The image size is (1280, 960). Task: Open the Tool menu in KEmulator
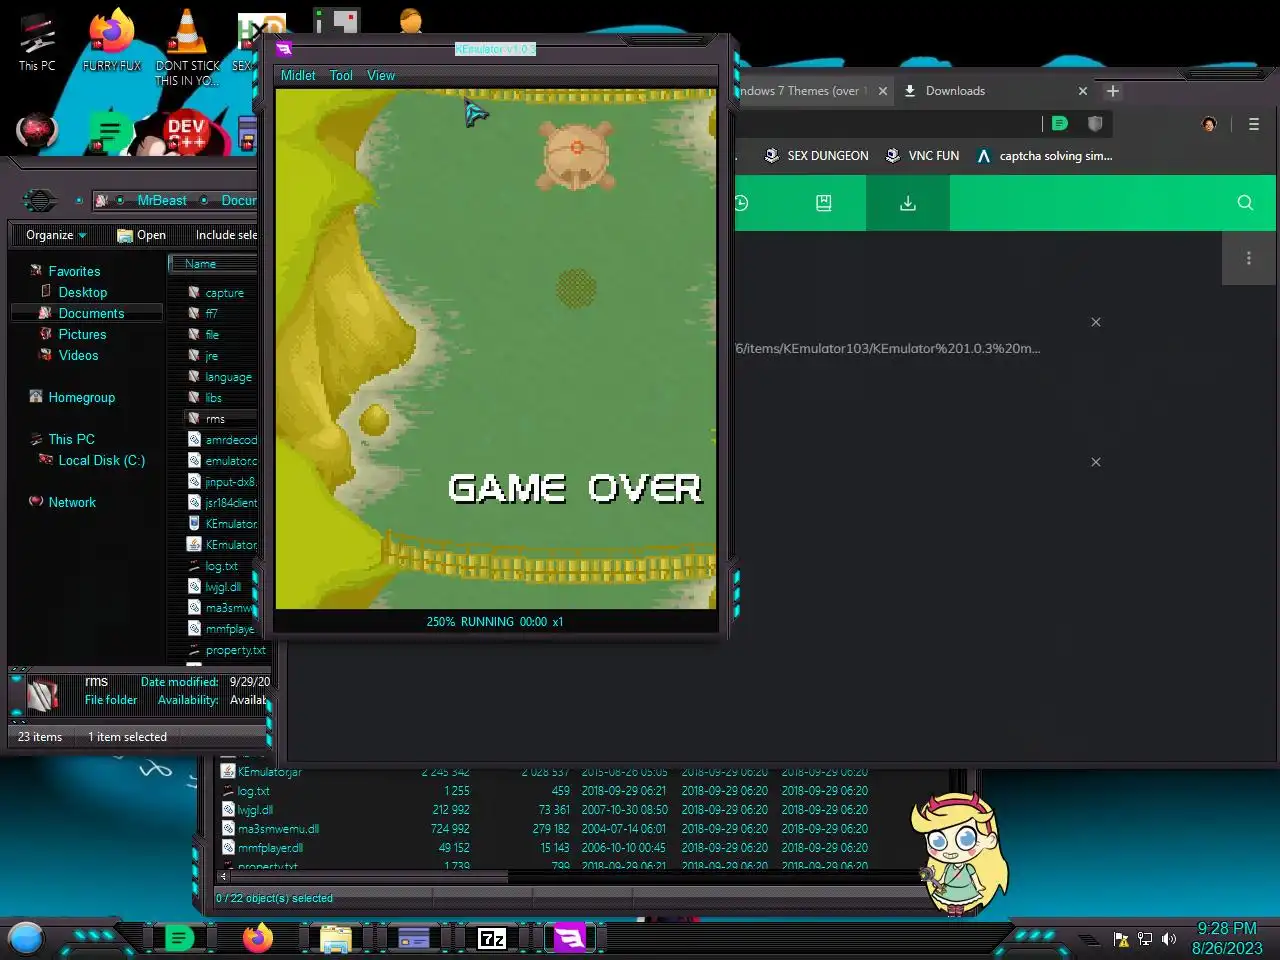click(x=341, y=75)
